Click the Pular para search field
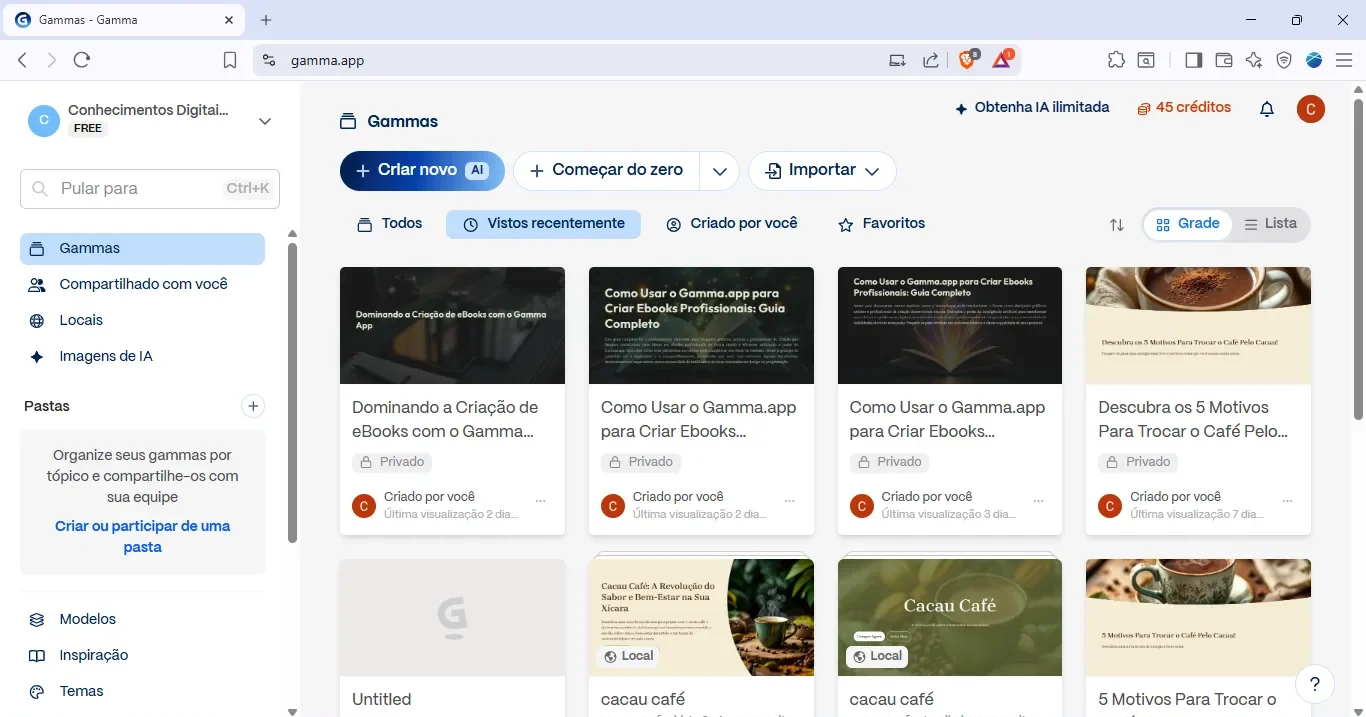This screenshot has width=1366, height=717. point(150,188)
